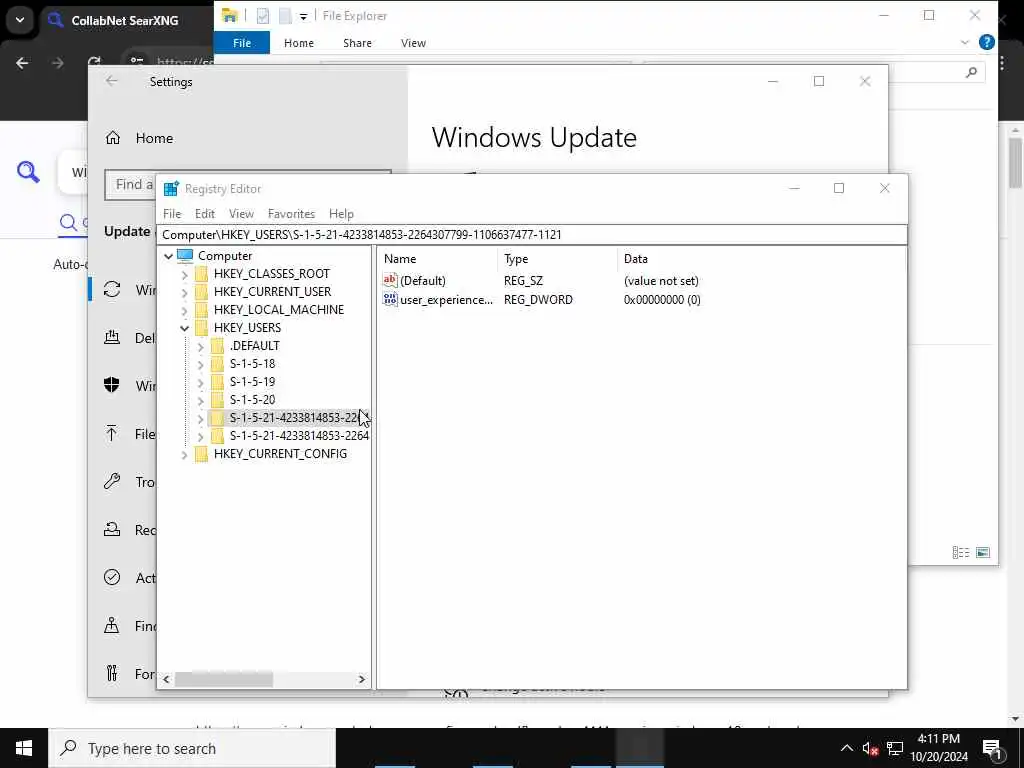Select HKEY_CLASSES_ROOT folder icon
Screen dimensions: 1024x768
(x=202, y=274)
